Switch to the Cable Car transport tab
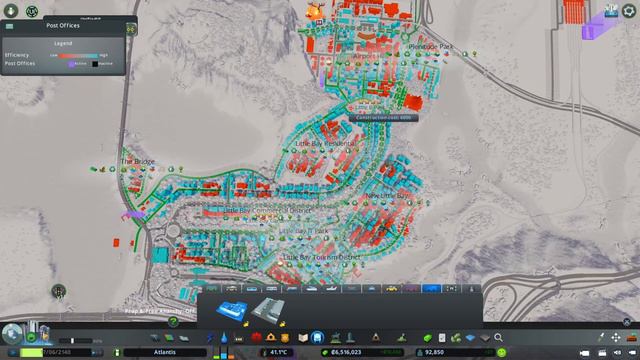640x360 pixels. [x=371, y=289]
